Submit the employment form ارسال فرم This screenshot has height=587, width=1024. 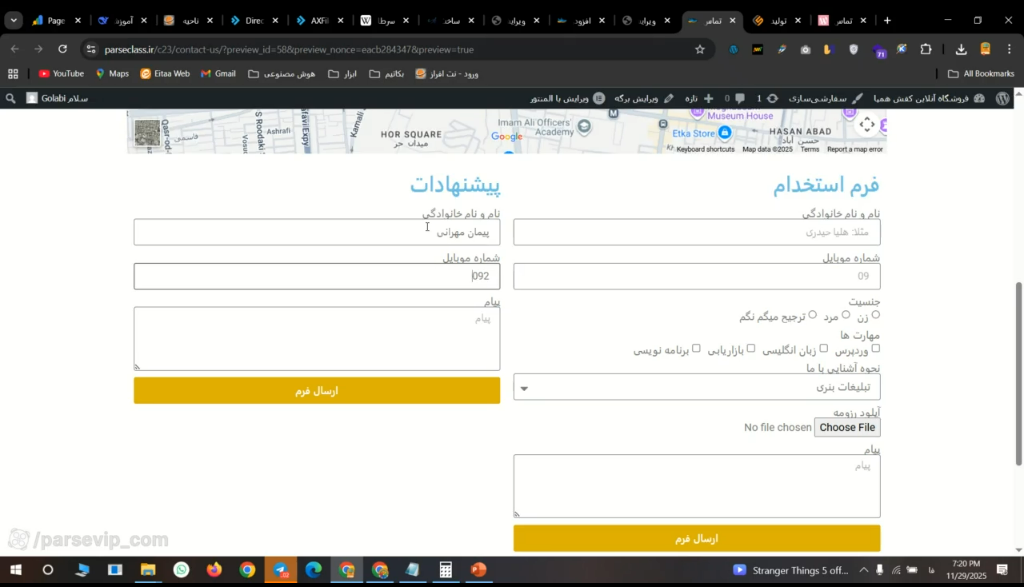(x=696, y=539)
